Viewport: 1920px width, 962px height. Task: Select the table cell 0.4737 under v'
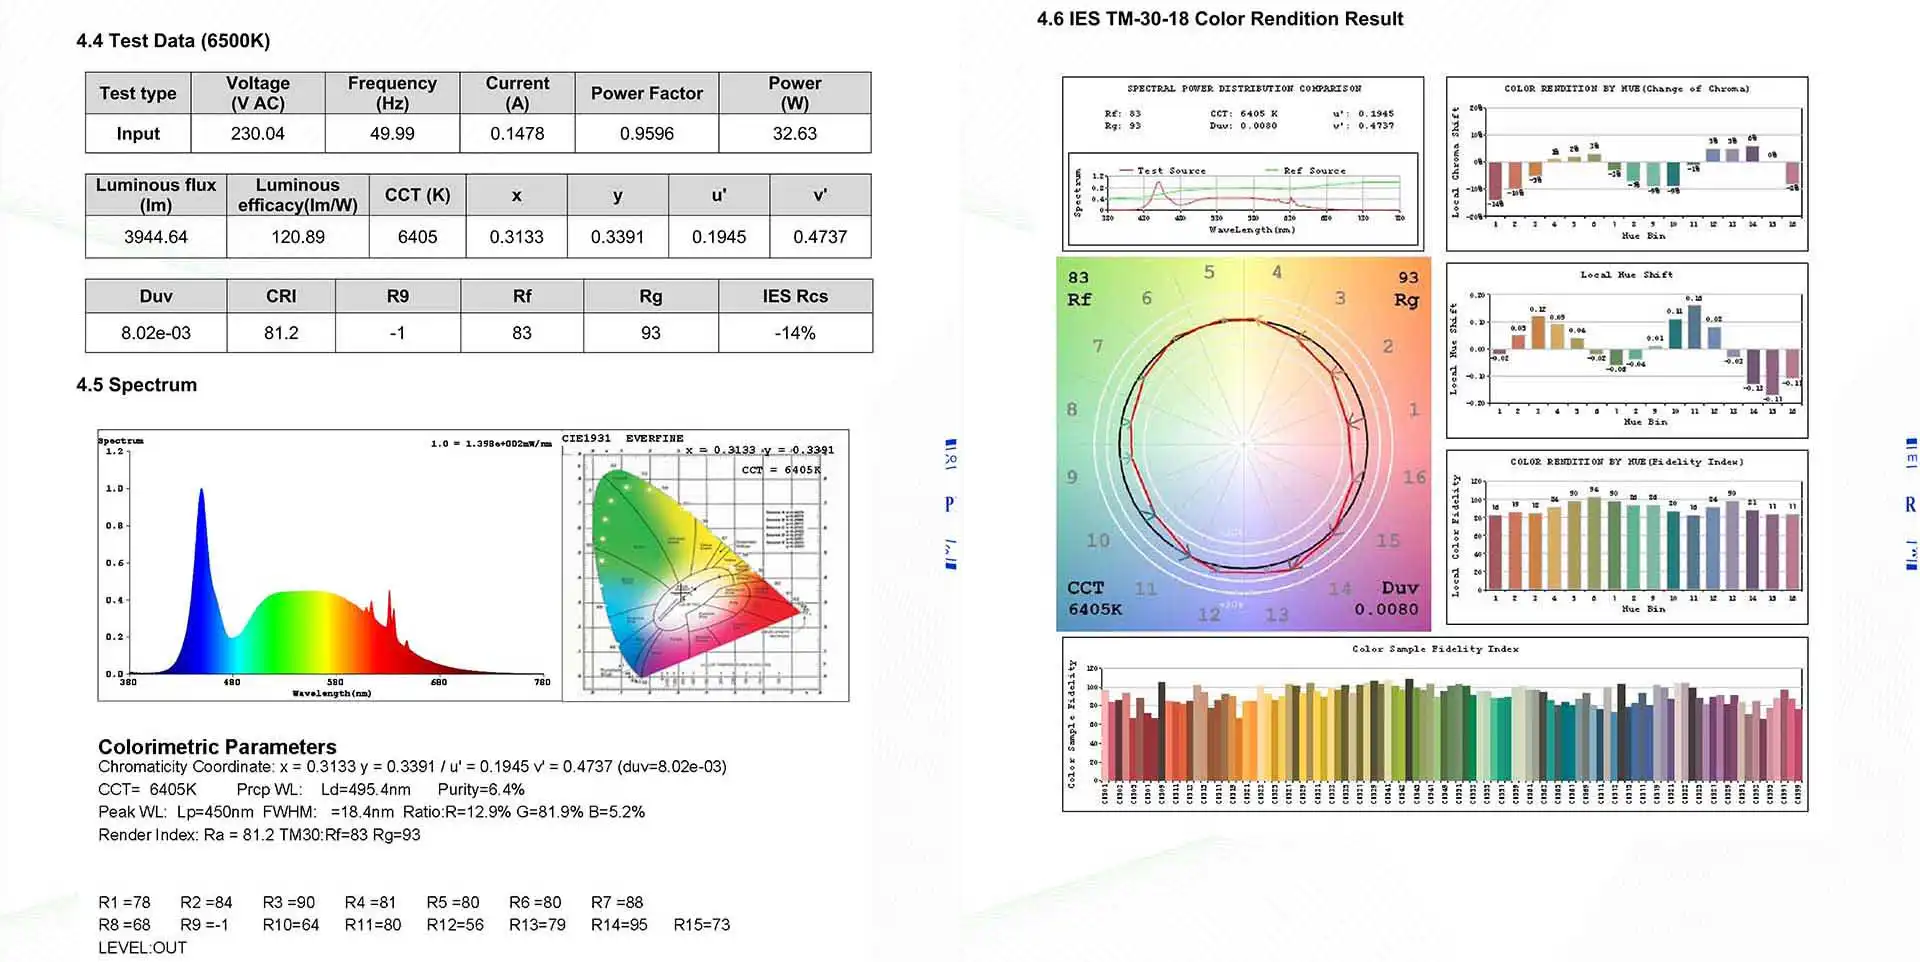[820, 237]
